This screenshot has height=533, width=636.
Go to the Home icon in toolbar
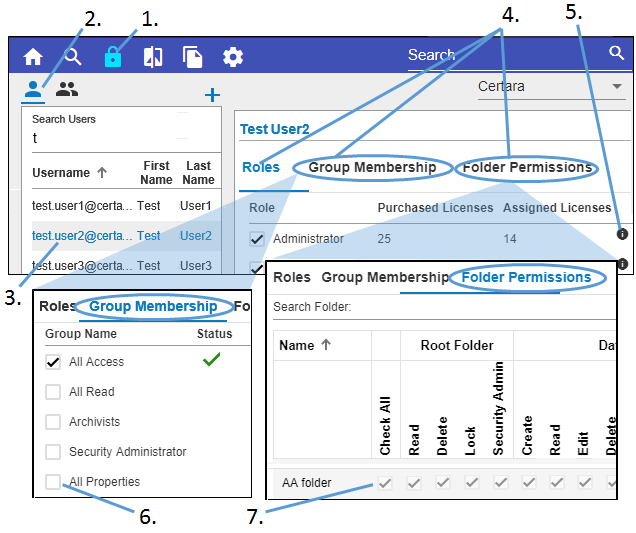pyautogui.click(x=33, y=57)
